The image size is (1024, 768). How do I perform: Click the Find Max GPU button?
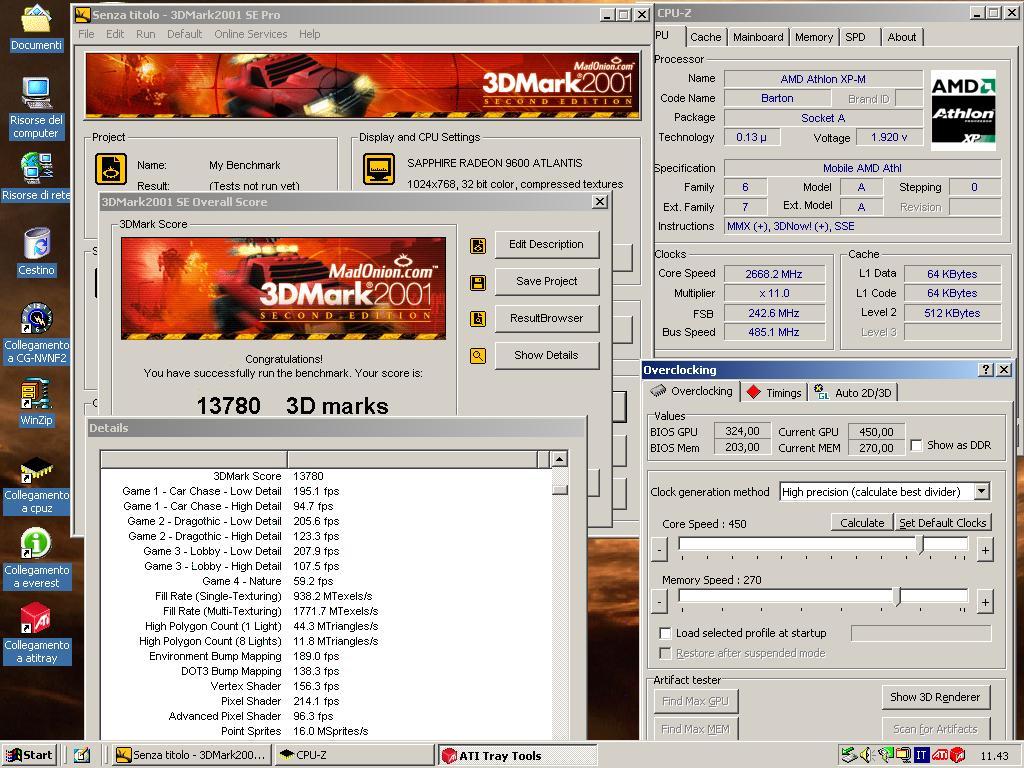point(695,701)
